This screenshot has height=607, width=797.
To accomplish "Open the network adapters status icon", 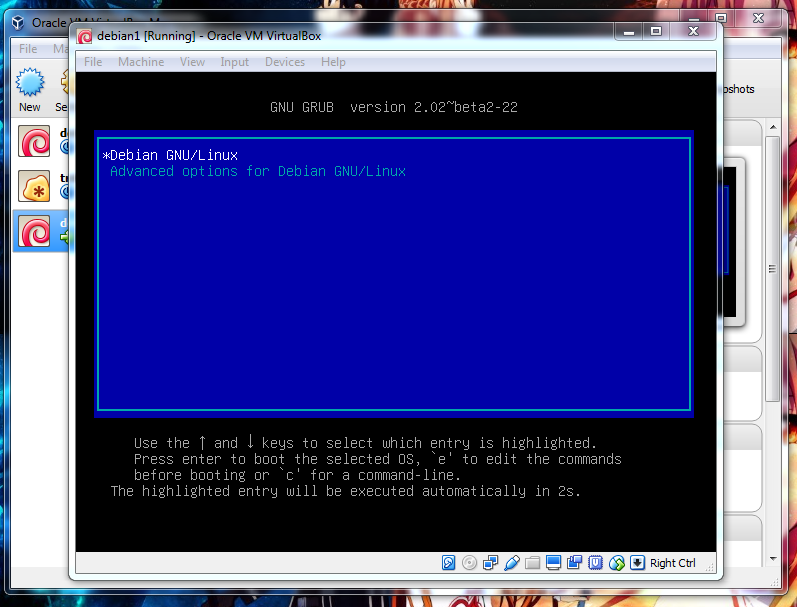I will [491, 563].
